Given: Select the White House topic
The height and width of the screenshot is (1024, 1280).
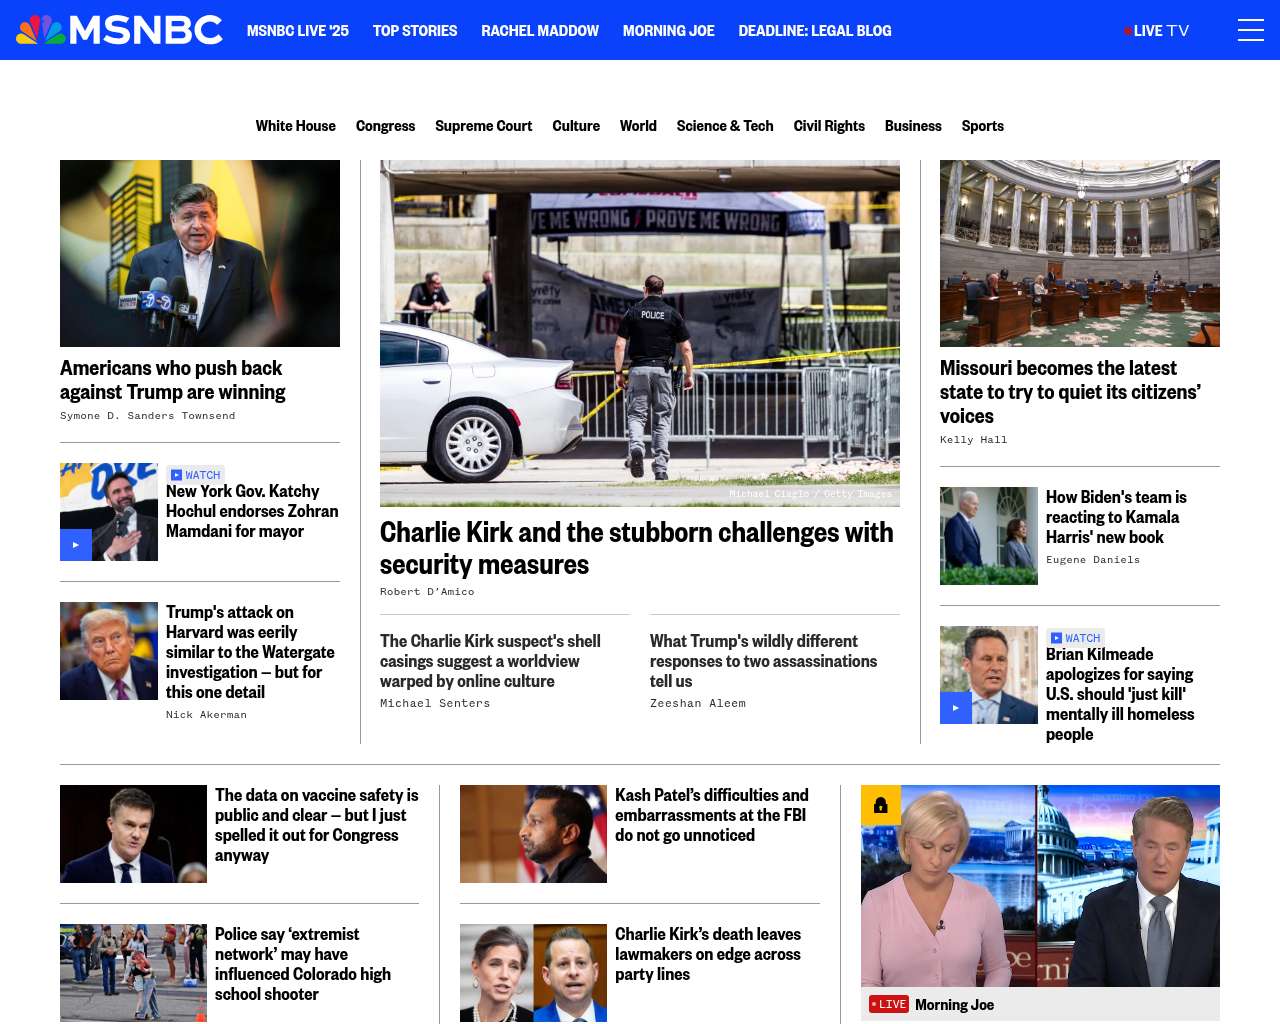Looking at the screenshot, I should (x=295, y=126).
